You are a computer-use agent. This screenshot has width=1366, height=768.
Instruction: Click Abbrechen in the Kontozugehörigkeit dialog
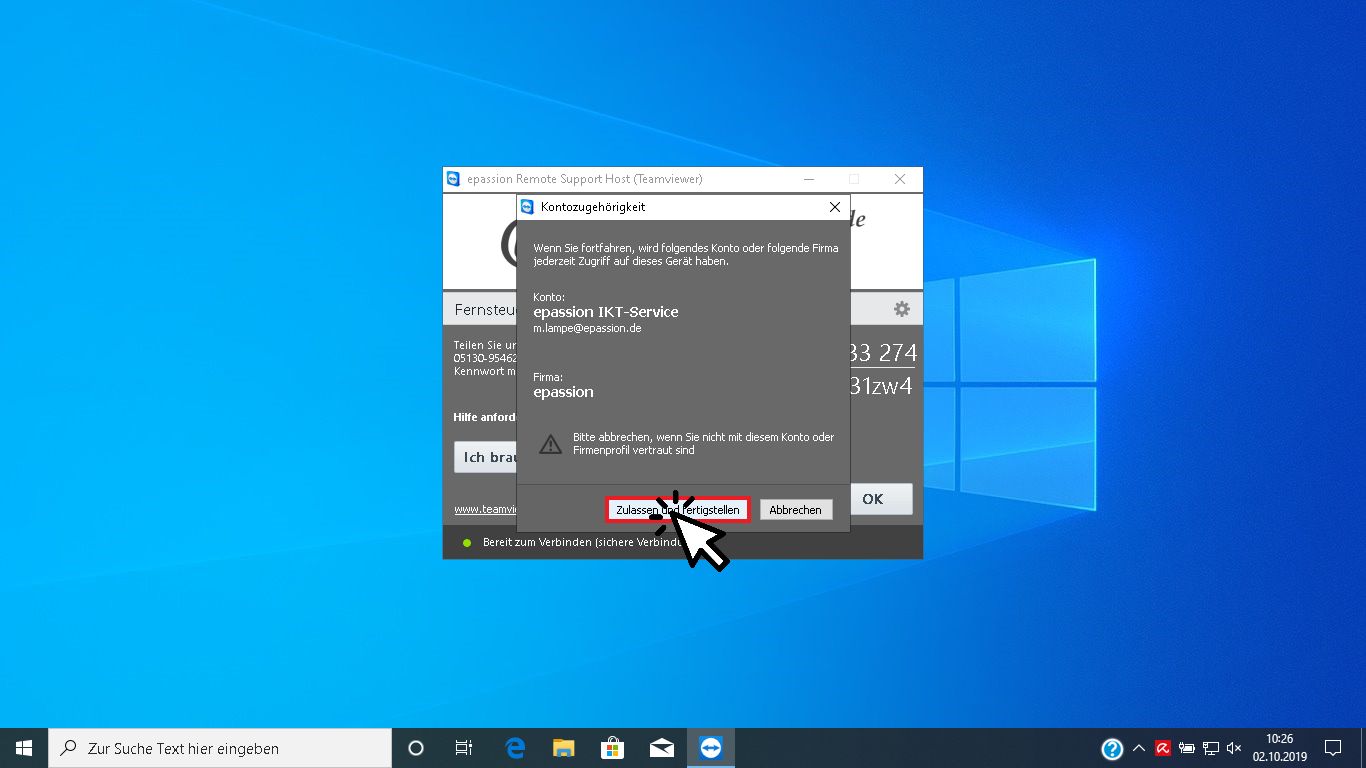point(796,510)
